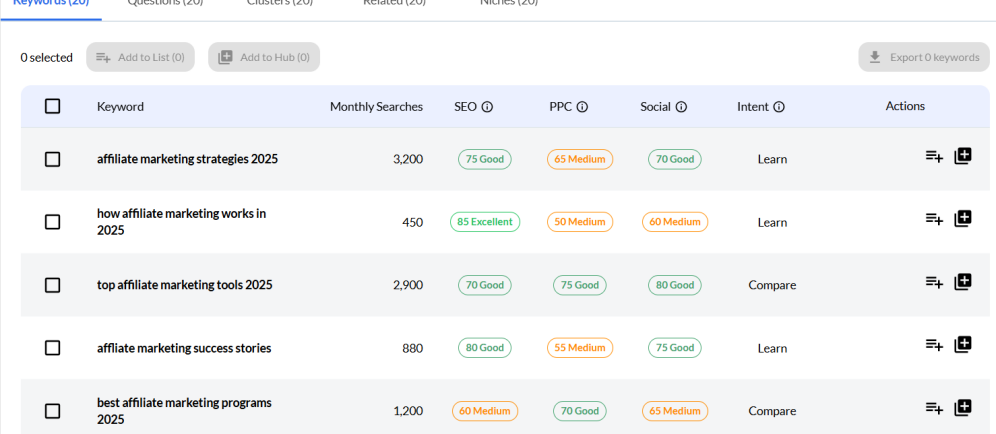
Task: Add 'affiliate marketing strategies 2025' to list icon
Action: click(x=934, y=156)
